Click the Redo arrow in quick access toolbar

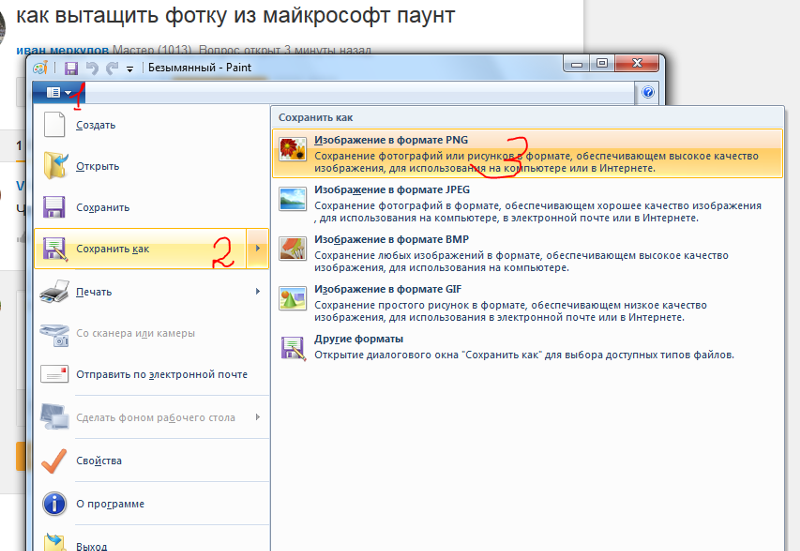pos(112,68)
